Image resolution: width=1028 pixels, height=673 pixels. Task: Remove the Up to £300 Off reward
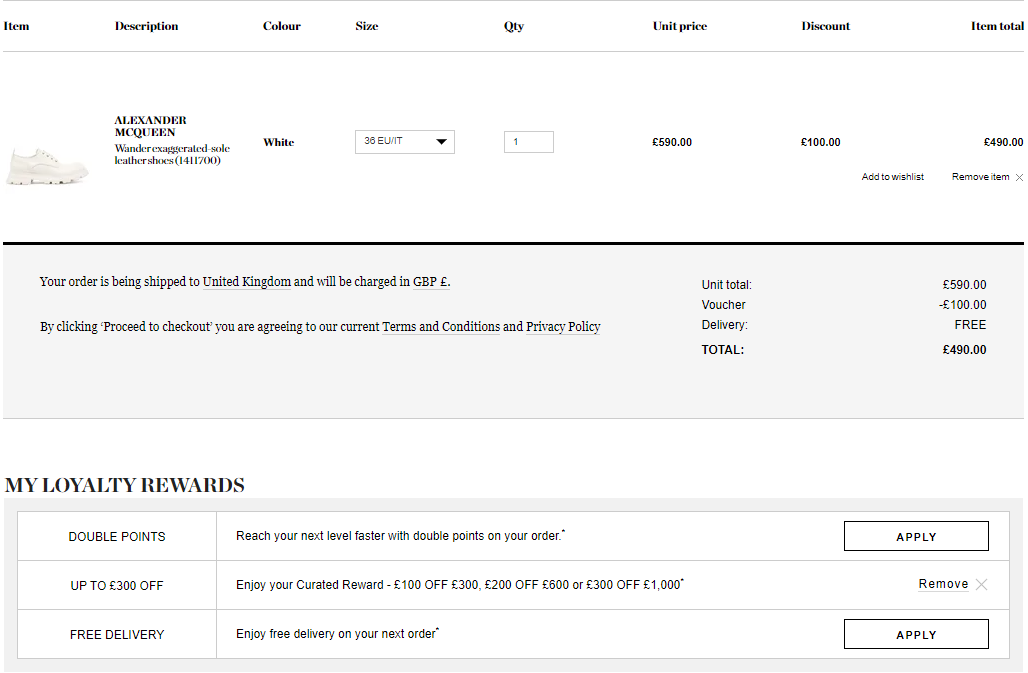(x=943, y=584)
